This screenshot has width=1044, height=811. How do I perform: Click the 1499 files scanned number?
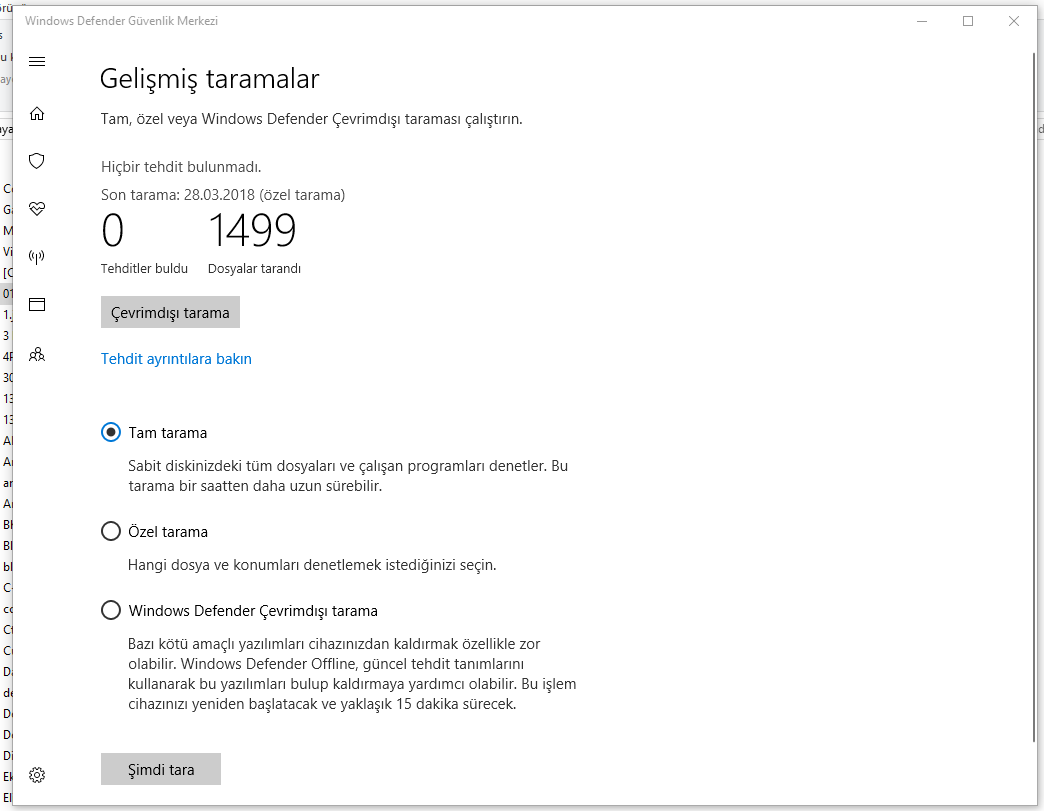(252, 230)
